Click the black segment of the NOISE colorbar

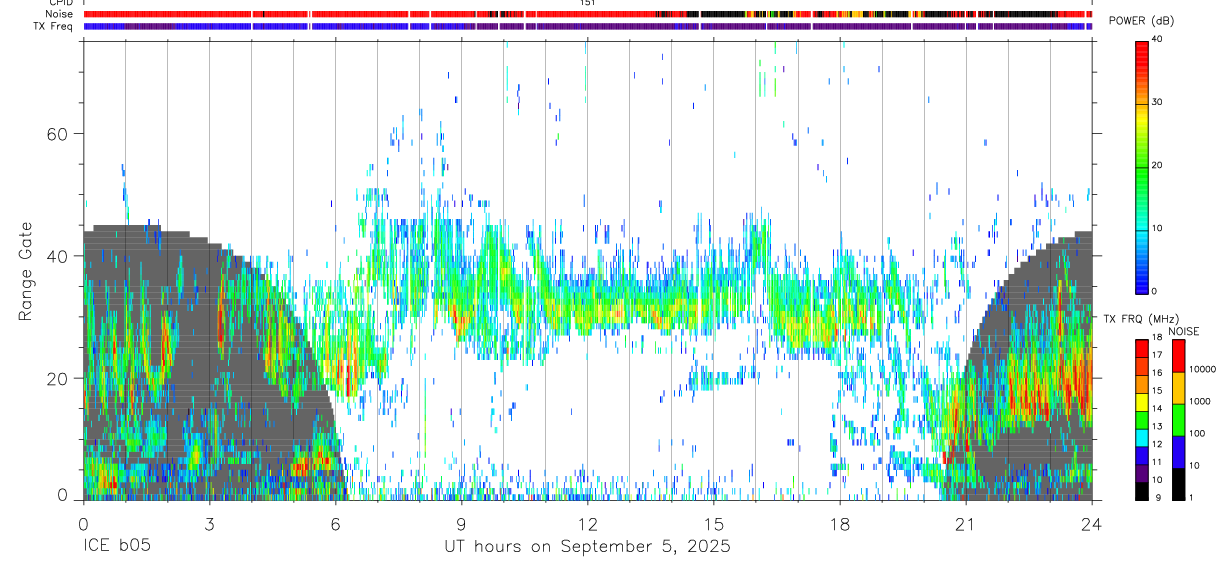1178,484
